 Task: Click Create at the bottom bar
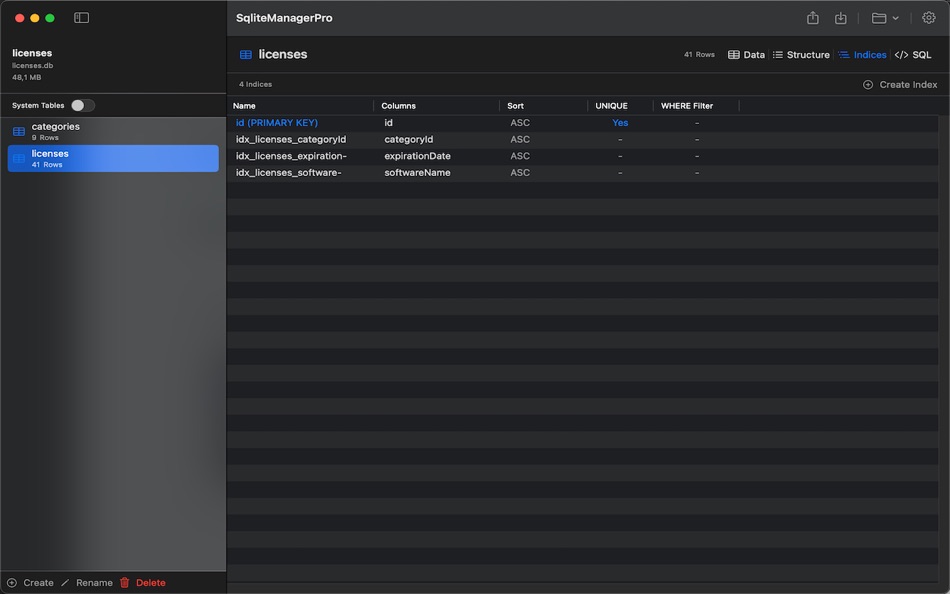[33, 582]
